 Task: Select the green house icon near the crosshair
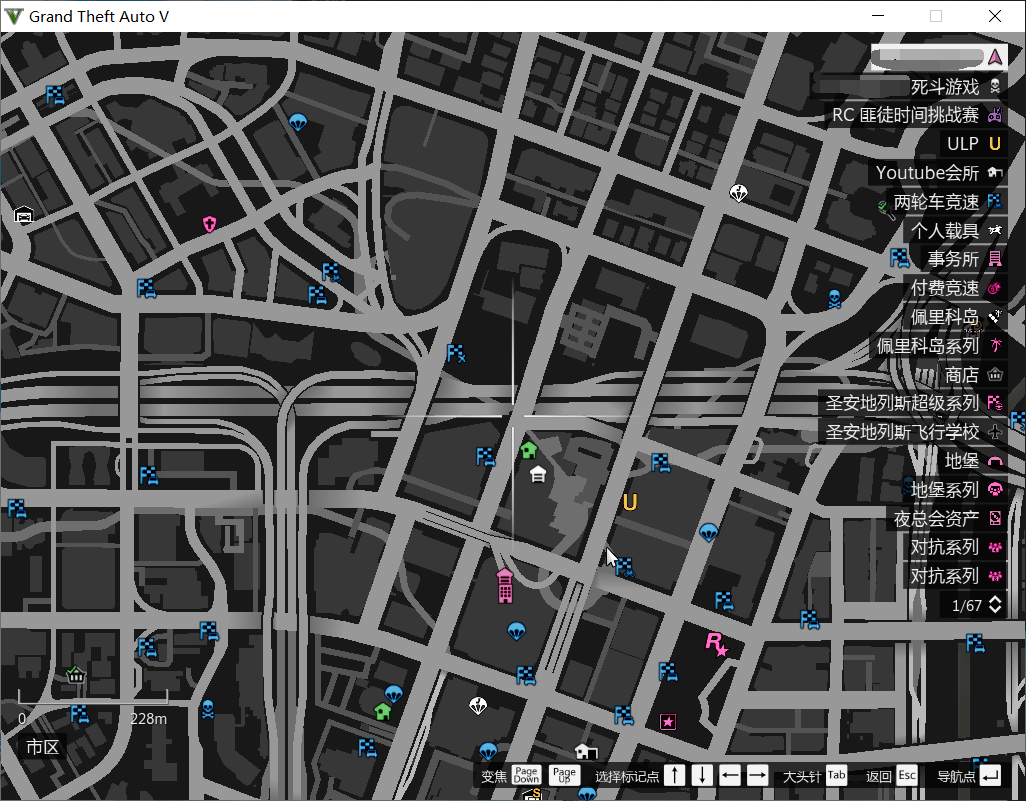click(529, 450)
